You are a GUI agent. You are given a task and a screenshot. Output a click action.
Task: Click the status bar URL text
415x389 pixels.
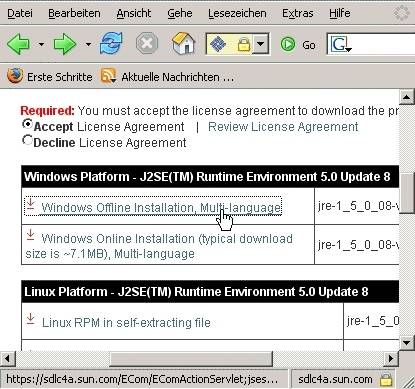click(x=142, y=379)
